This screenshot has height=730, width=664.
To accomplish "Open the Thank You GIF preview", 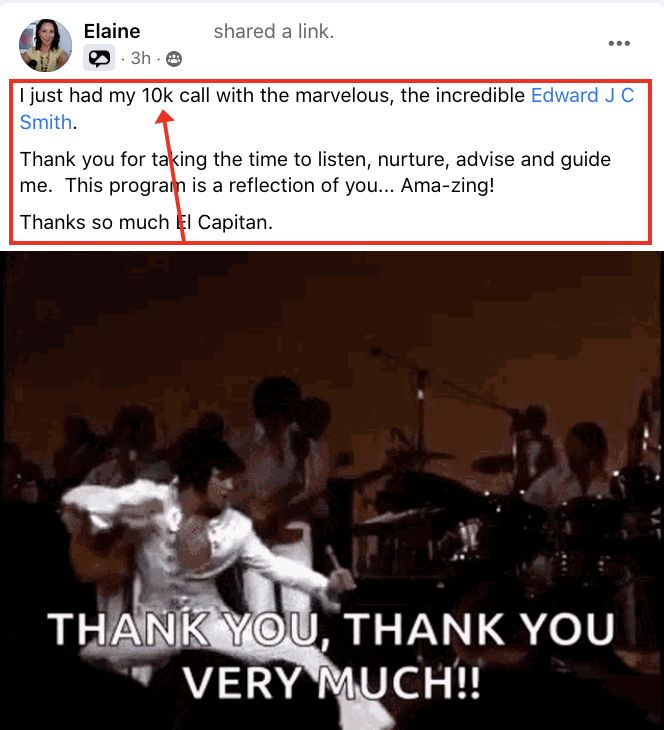I will coord(332,491).
